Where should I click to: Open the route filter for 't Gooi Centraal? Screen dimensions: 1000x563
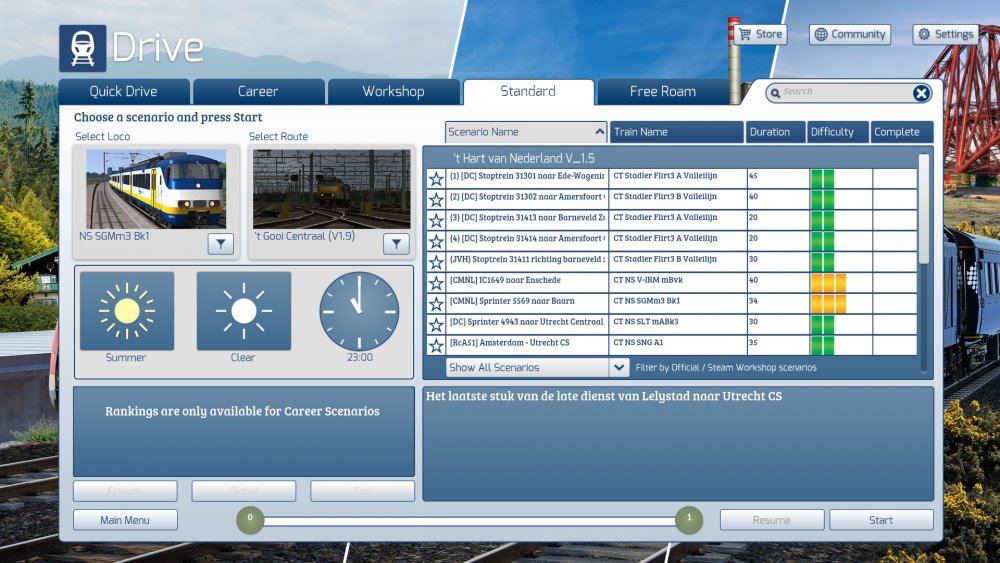tap(396, 244)
